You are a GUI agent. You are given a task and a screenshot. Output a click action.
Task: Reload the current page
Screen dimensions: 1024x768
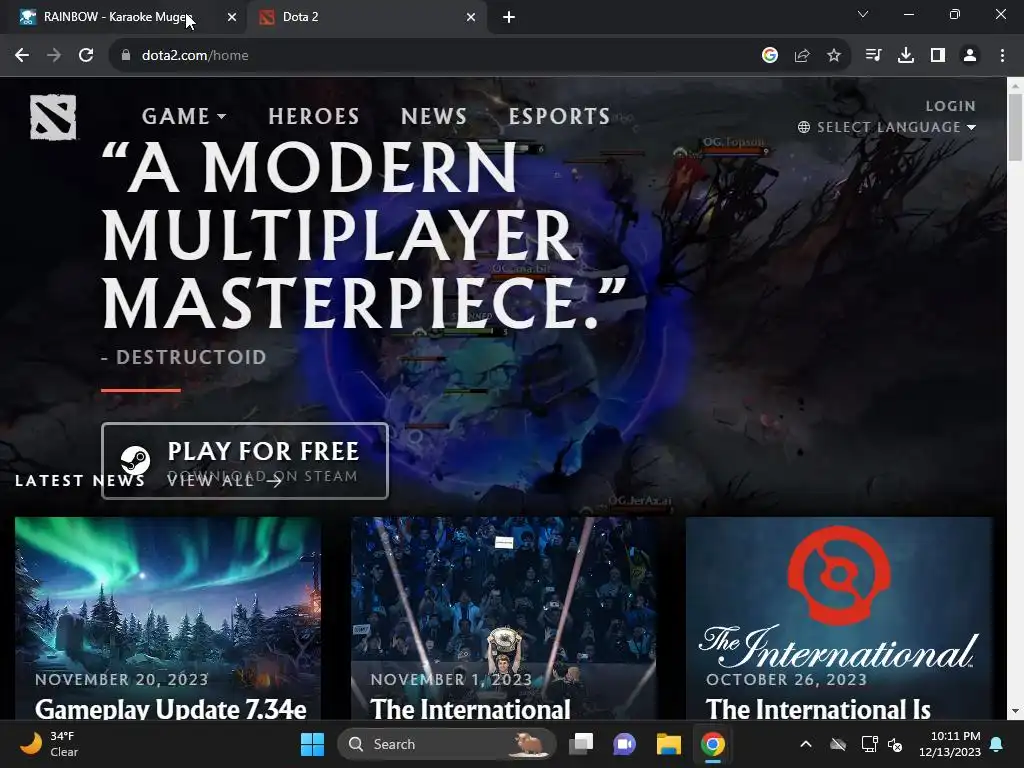coord(86,56)
